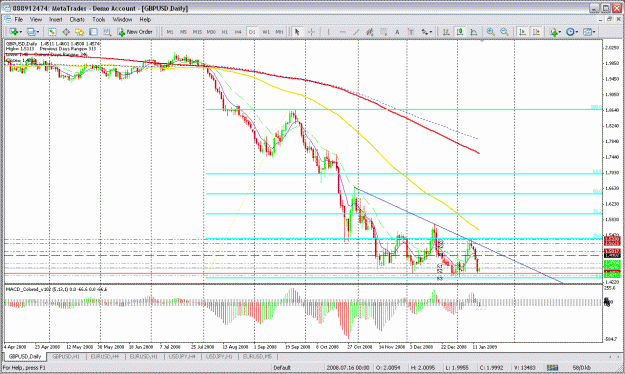
Task: Switch chart to M1 timeframe
Action: [170, 32]
